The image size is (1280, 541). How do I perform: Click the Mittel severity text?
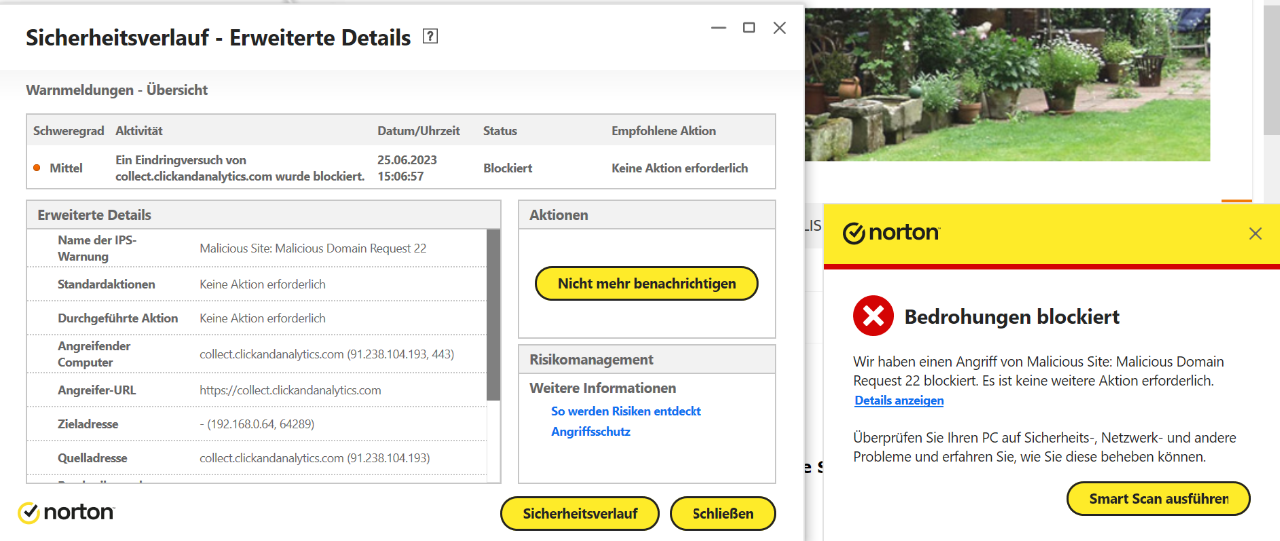66,168
